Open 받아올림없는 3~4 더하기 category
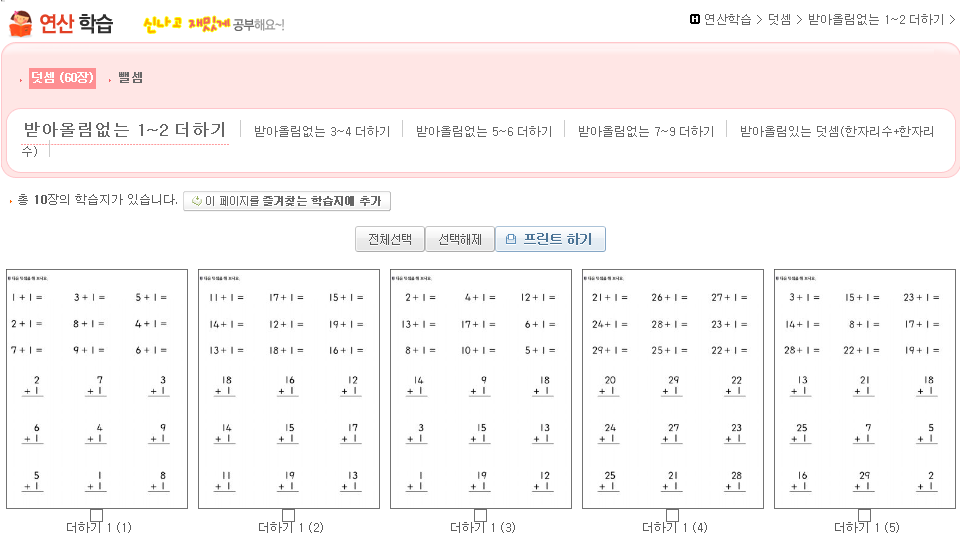 click(322, 131)
